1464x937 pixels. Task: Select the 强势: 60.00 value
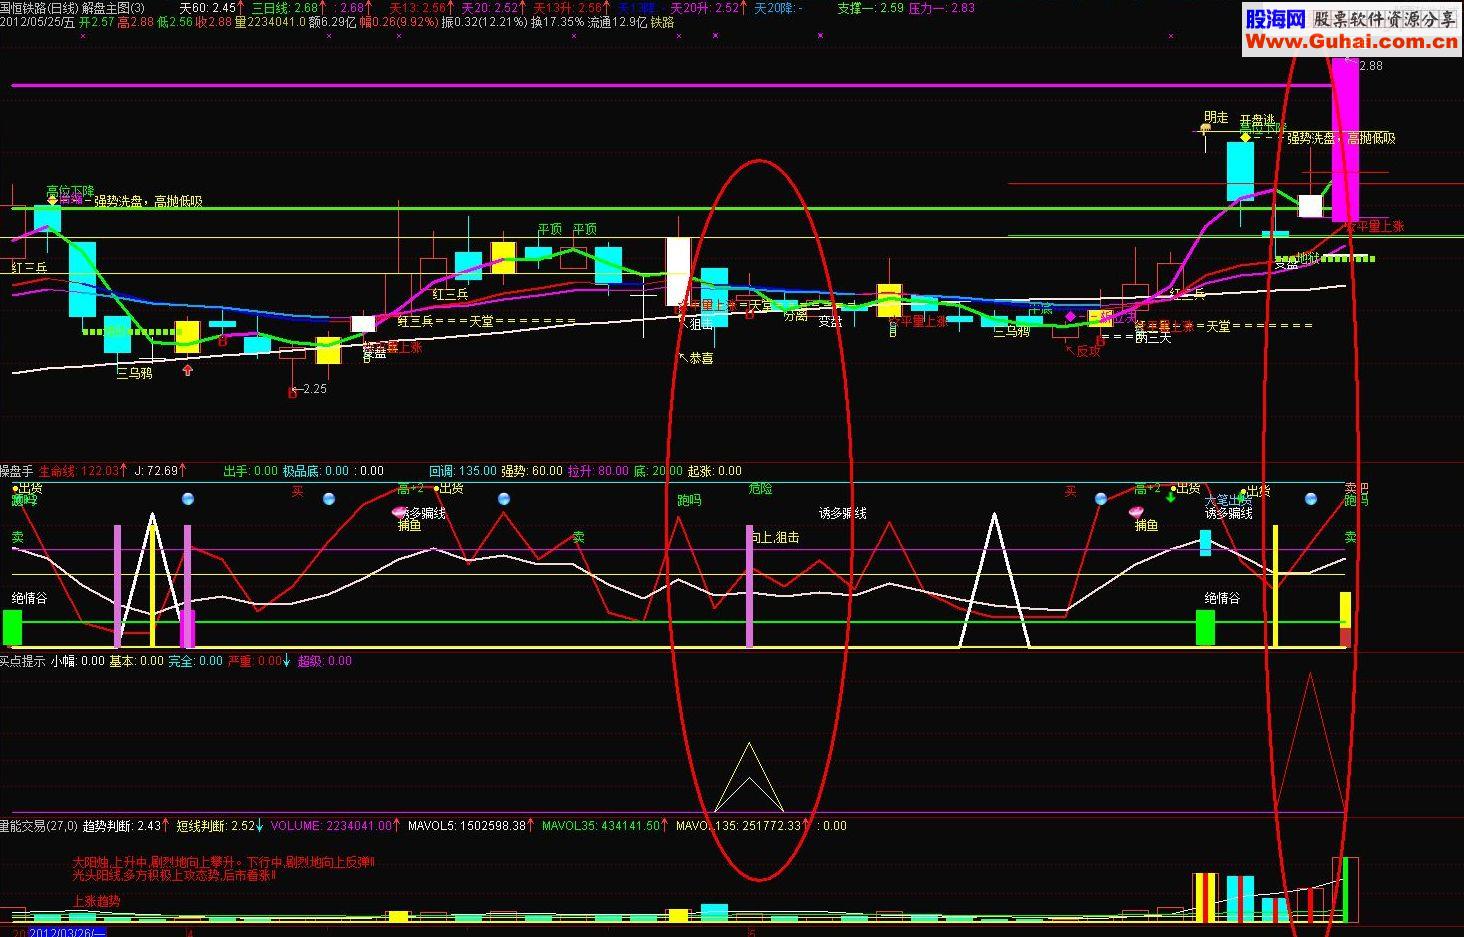point(532,471)
